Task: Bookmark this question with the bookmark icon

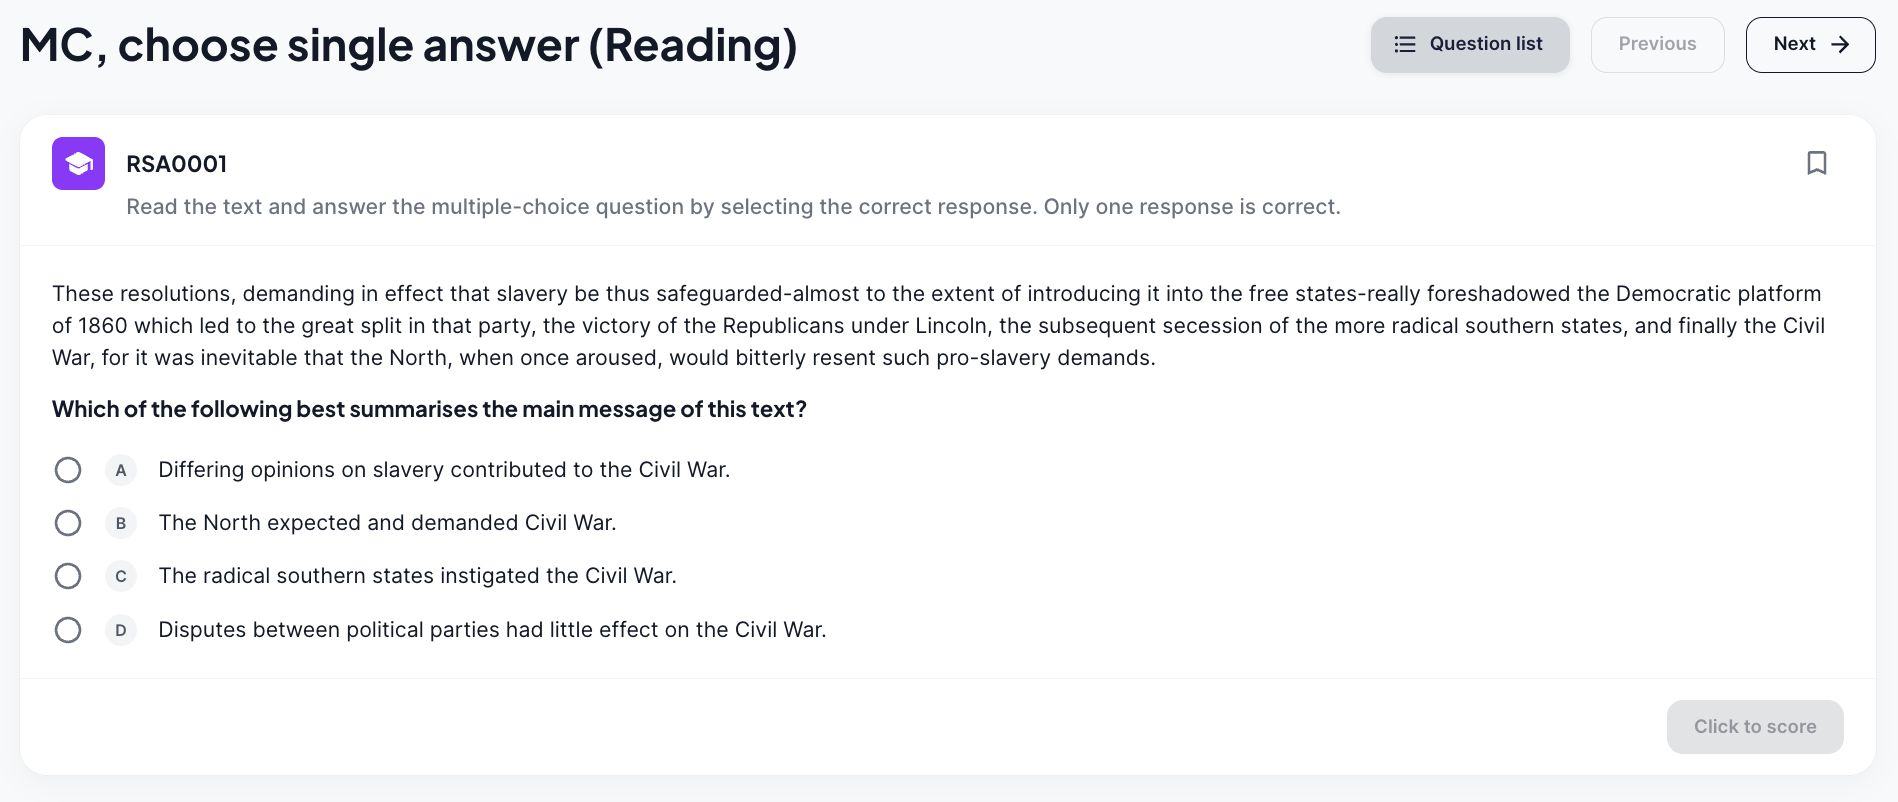Action: point(1816,163)
